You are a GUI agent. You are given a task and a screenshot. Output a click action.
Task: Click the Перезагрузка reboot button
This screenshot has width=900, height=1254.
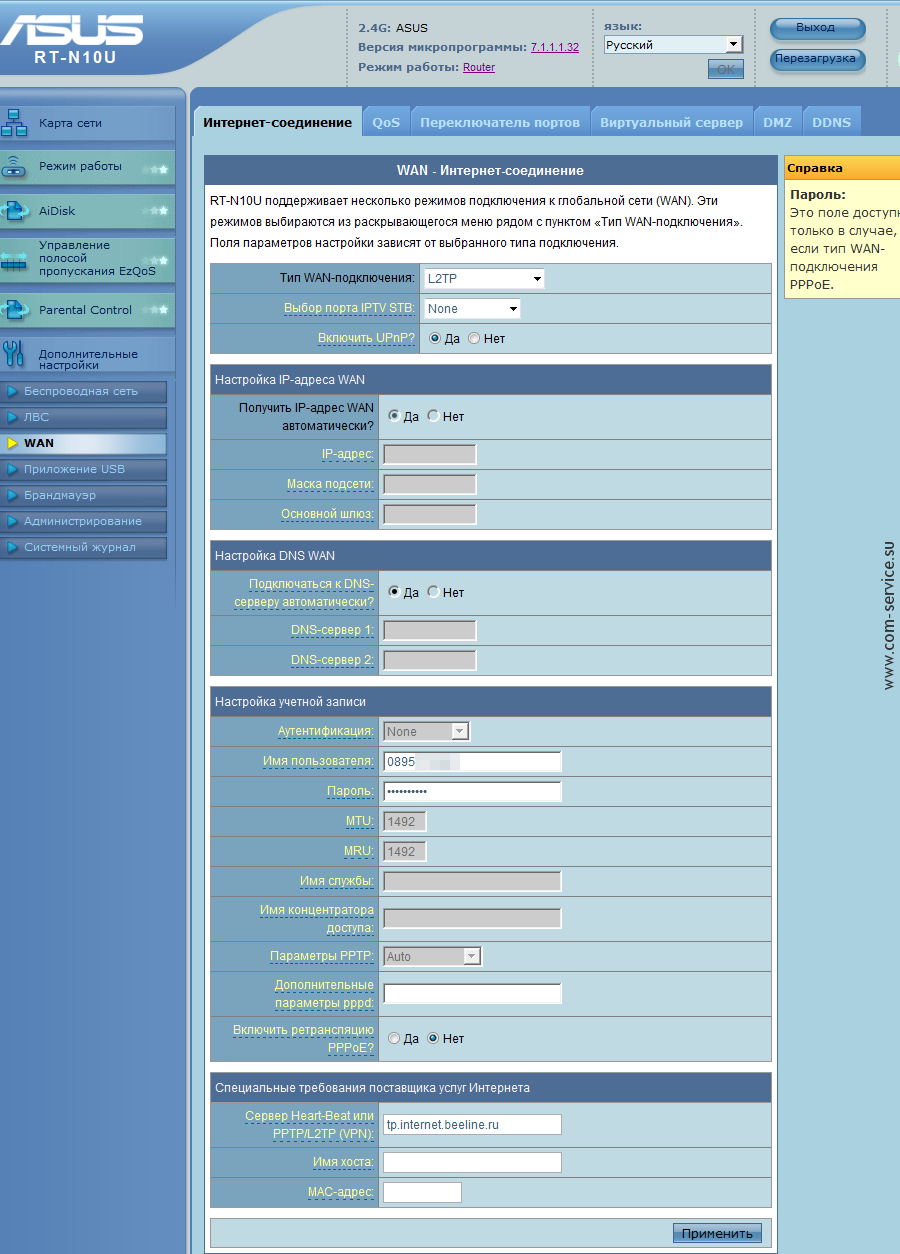[x=817, y=59]
